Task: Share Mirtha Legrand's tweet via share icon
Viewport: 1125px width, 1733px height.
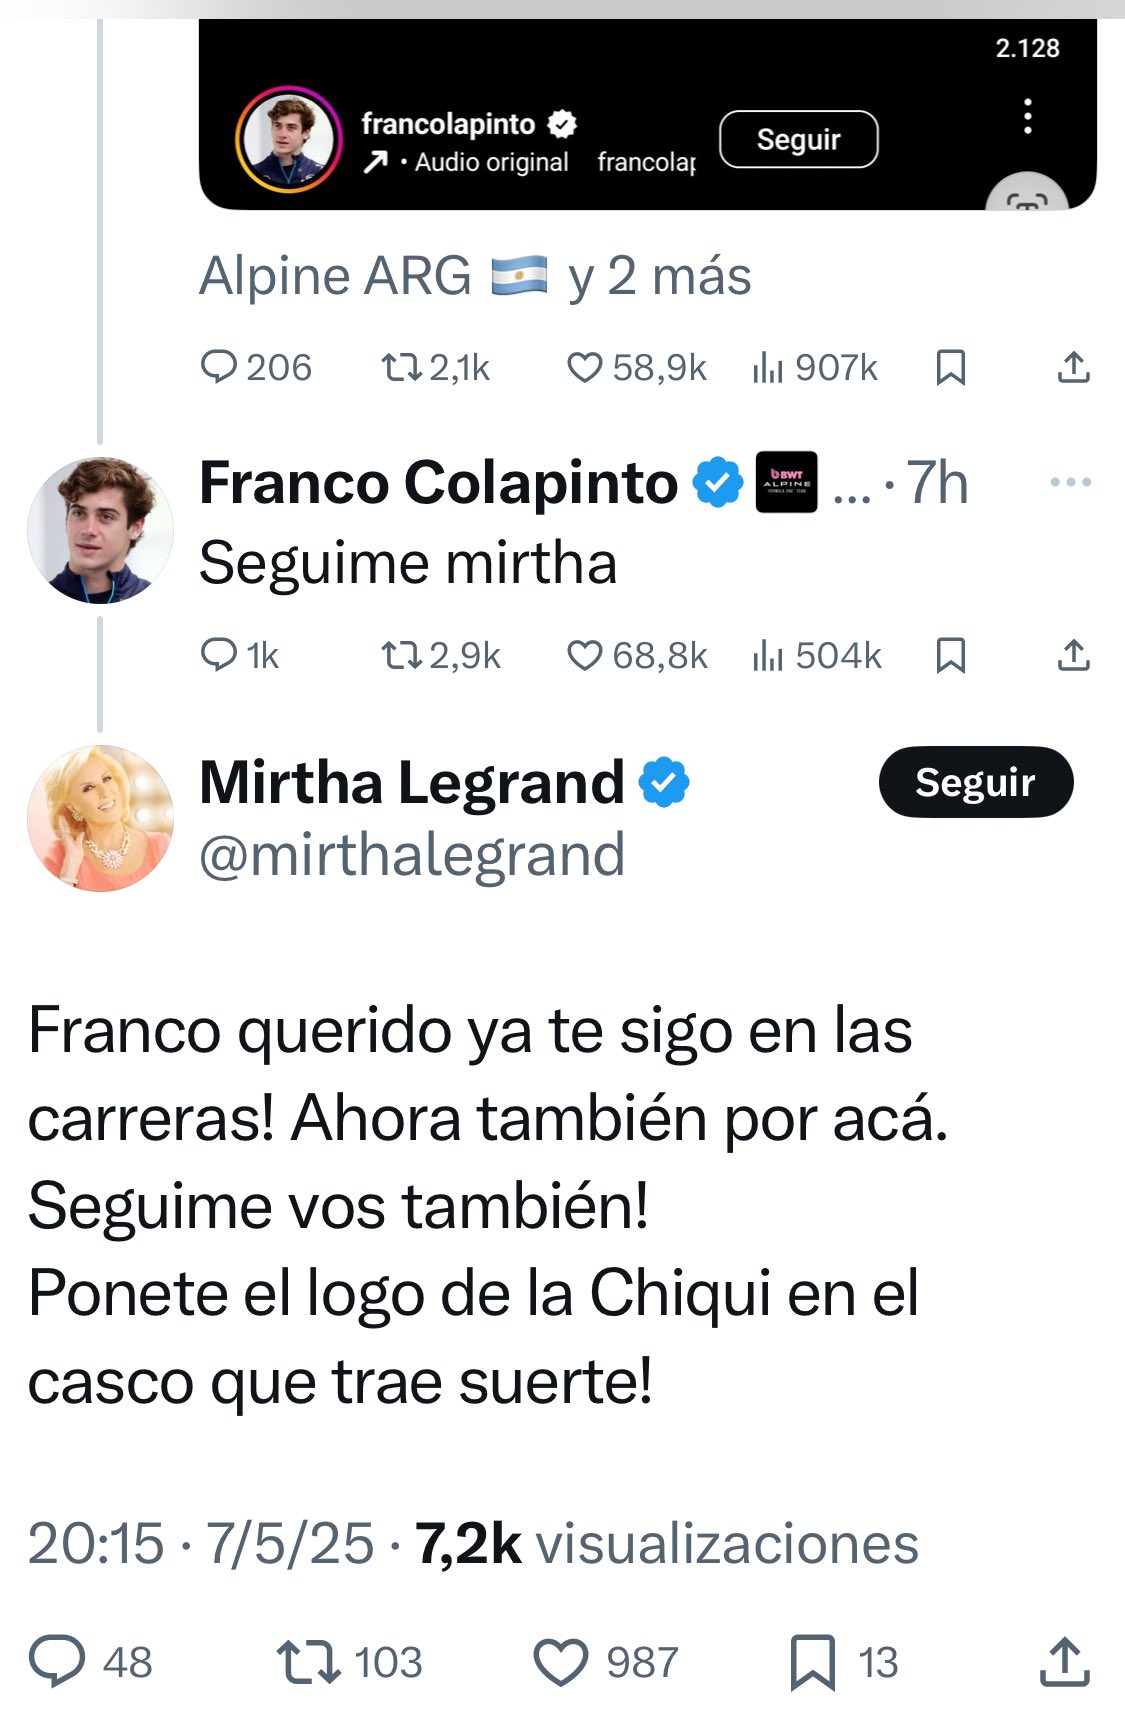Action: (x=1065, y=1661)
